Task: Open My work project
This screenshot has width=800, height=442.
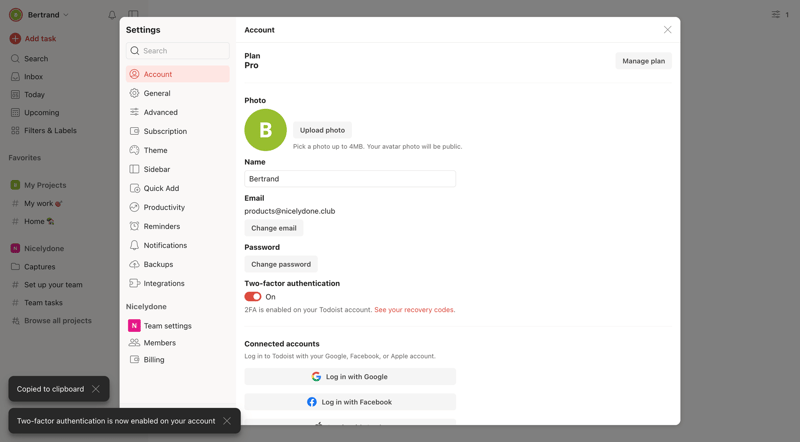Action: 43,203
